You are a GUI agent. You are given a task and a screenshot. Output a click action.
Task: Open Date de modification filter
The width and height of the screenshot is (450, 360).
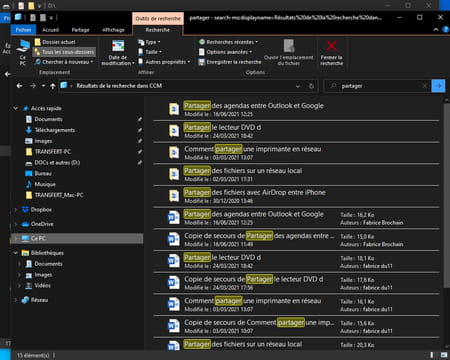click(118, 52)
